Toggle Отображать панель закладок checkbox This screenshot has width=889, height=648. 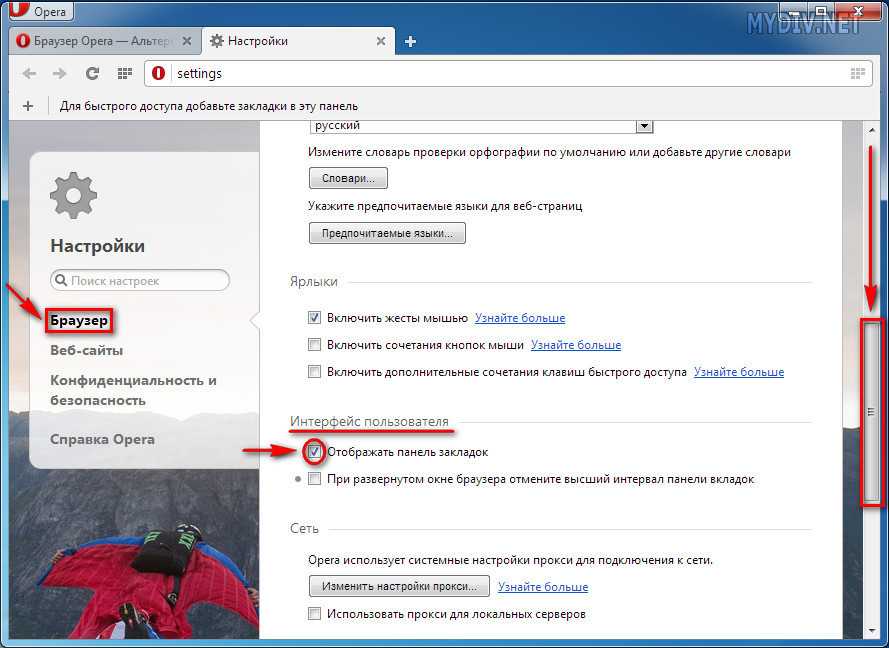tap(314, 452)
